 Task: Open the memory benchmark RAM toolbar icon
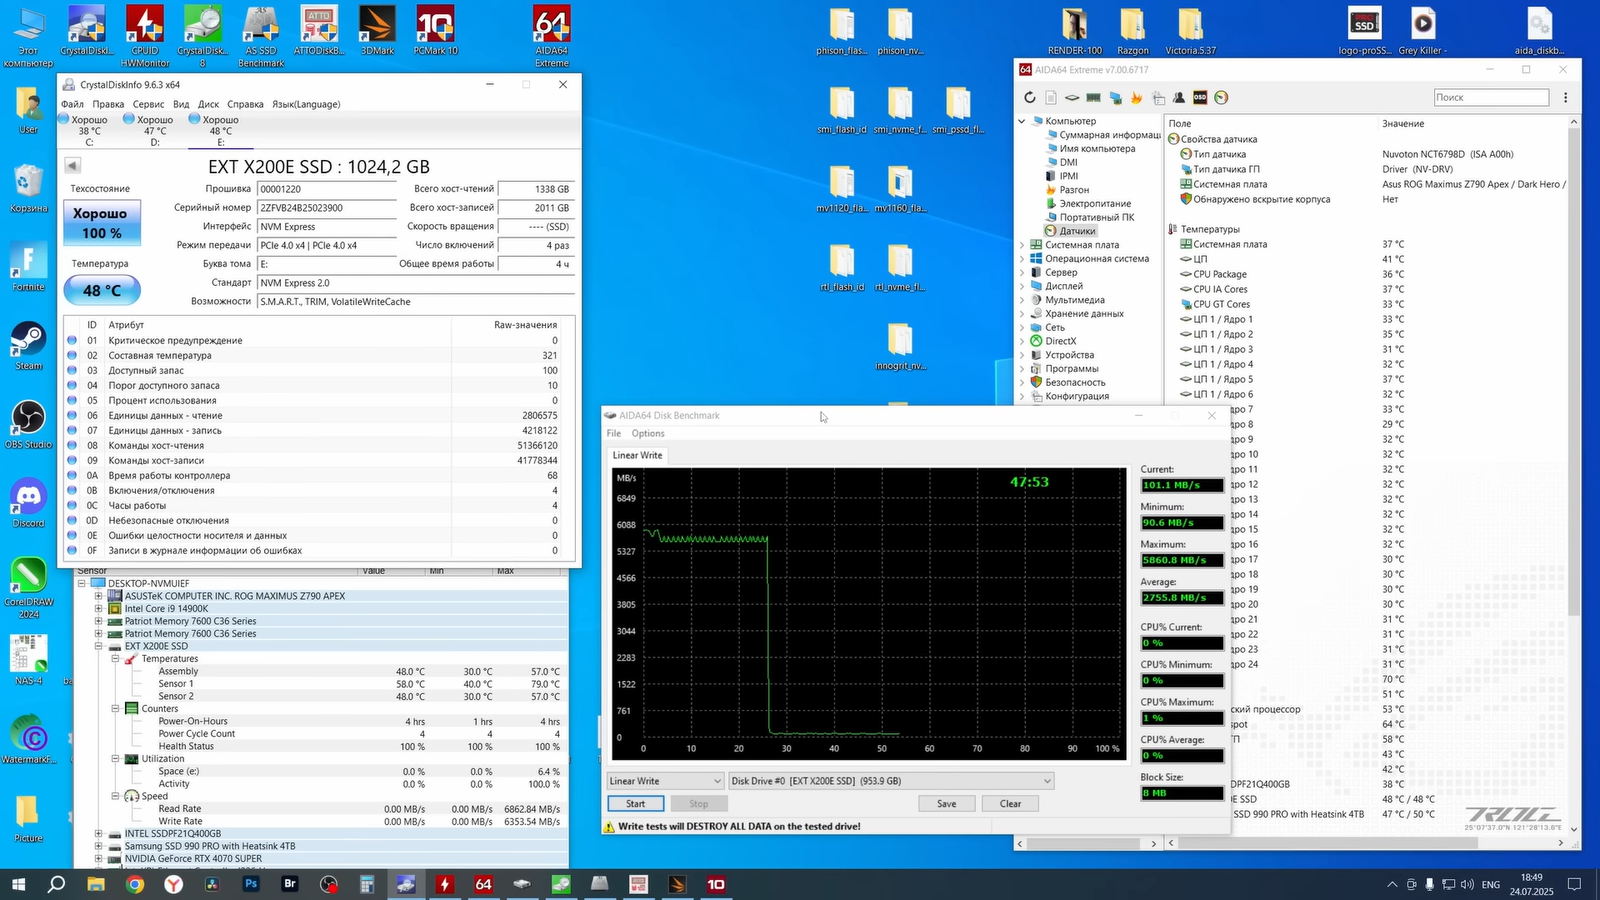[x=1093, y=97]
